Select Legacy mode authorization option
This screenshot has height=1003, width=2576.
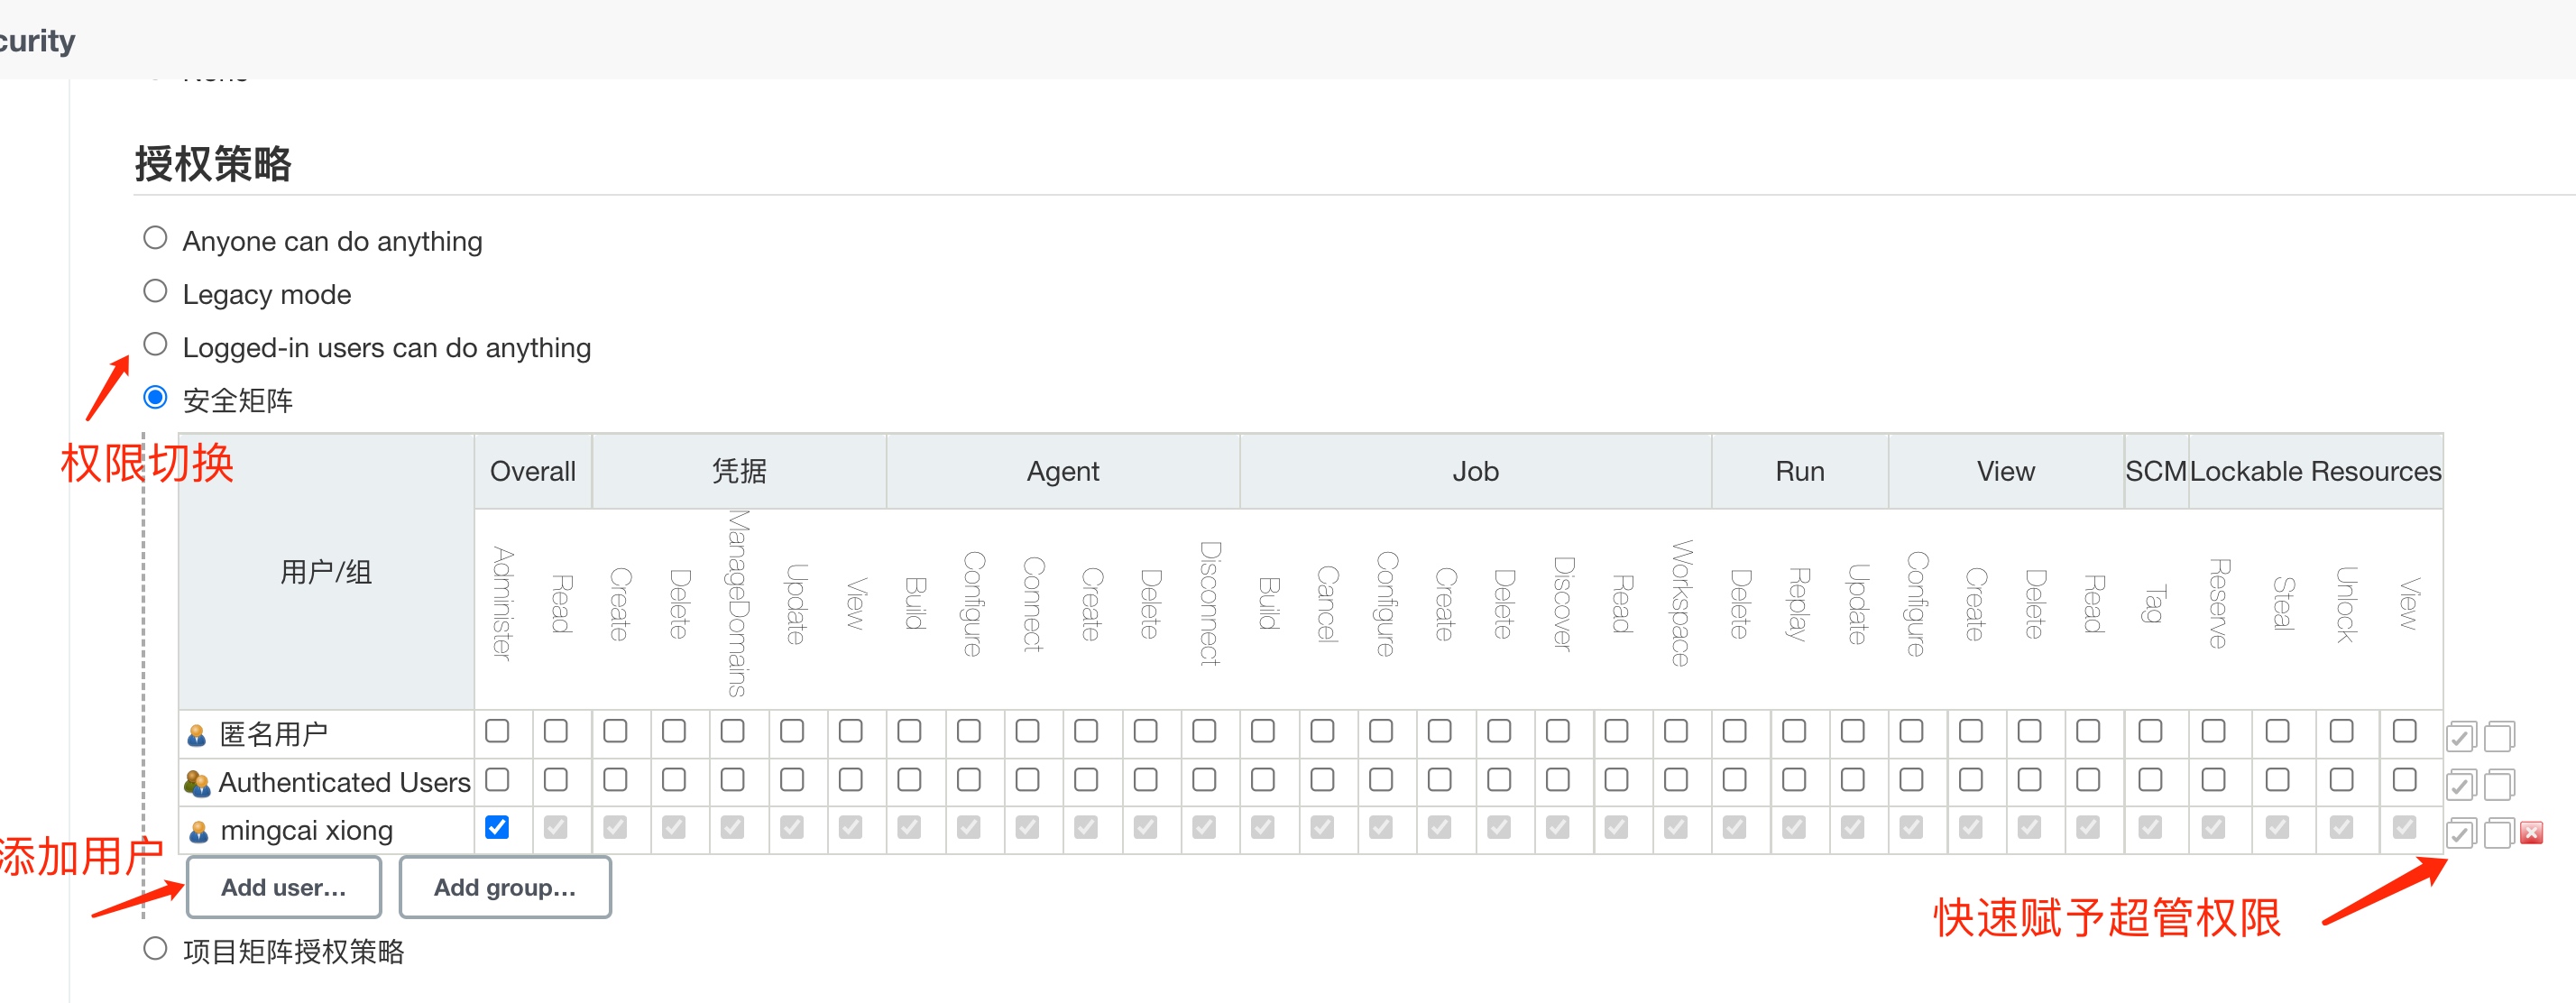click(x=155, y=291)
